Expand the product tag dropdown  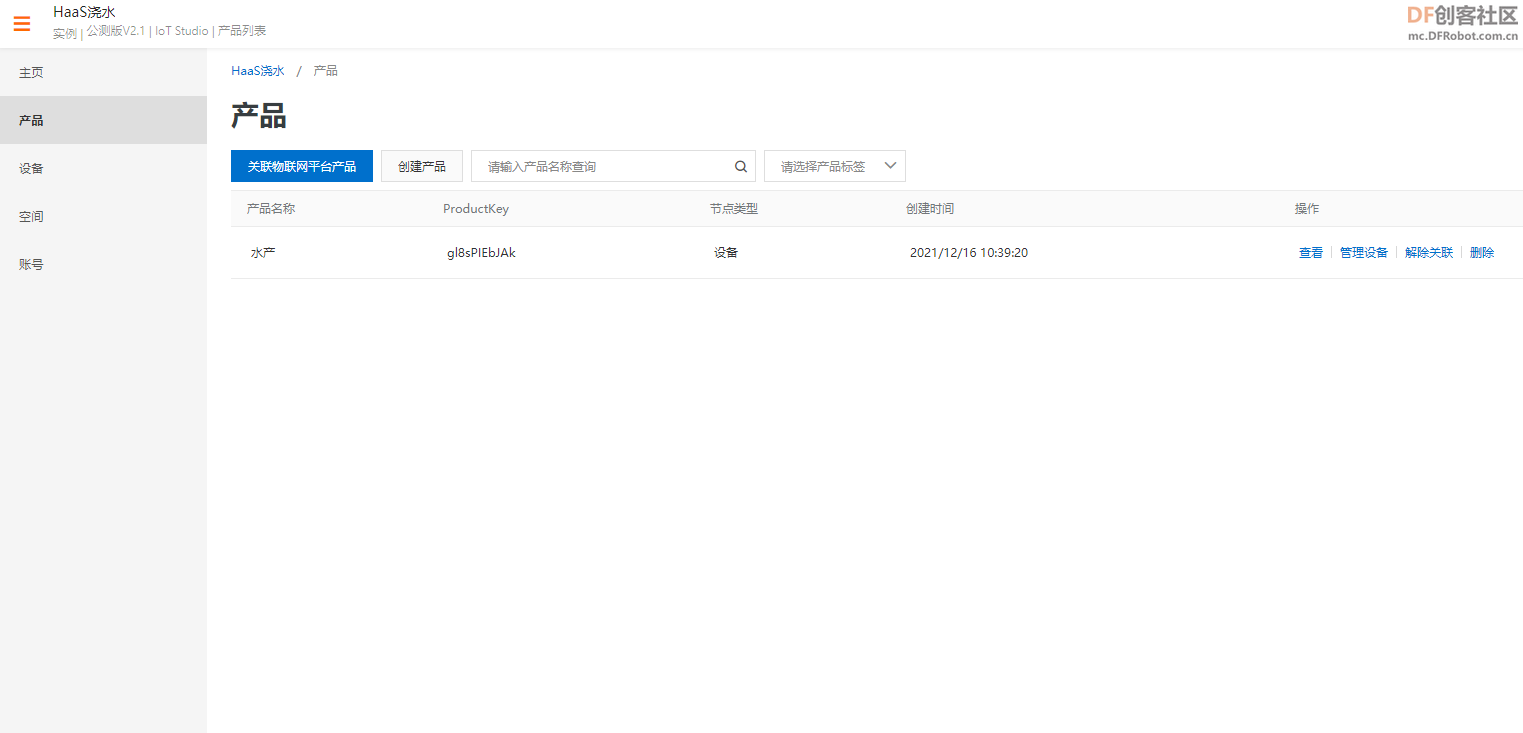pos(835,166)
